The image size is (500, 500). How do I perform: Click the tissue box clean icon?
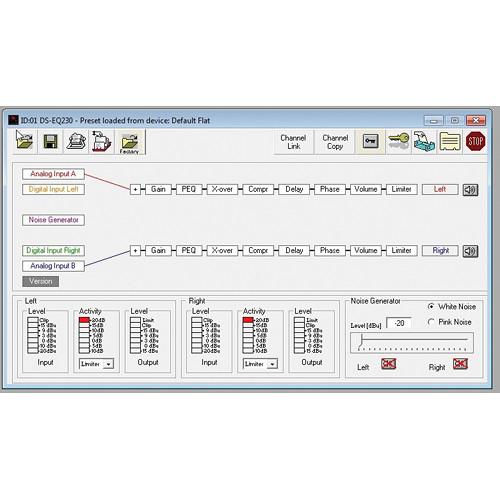(x=424, y=141)
